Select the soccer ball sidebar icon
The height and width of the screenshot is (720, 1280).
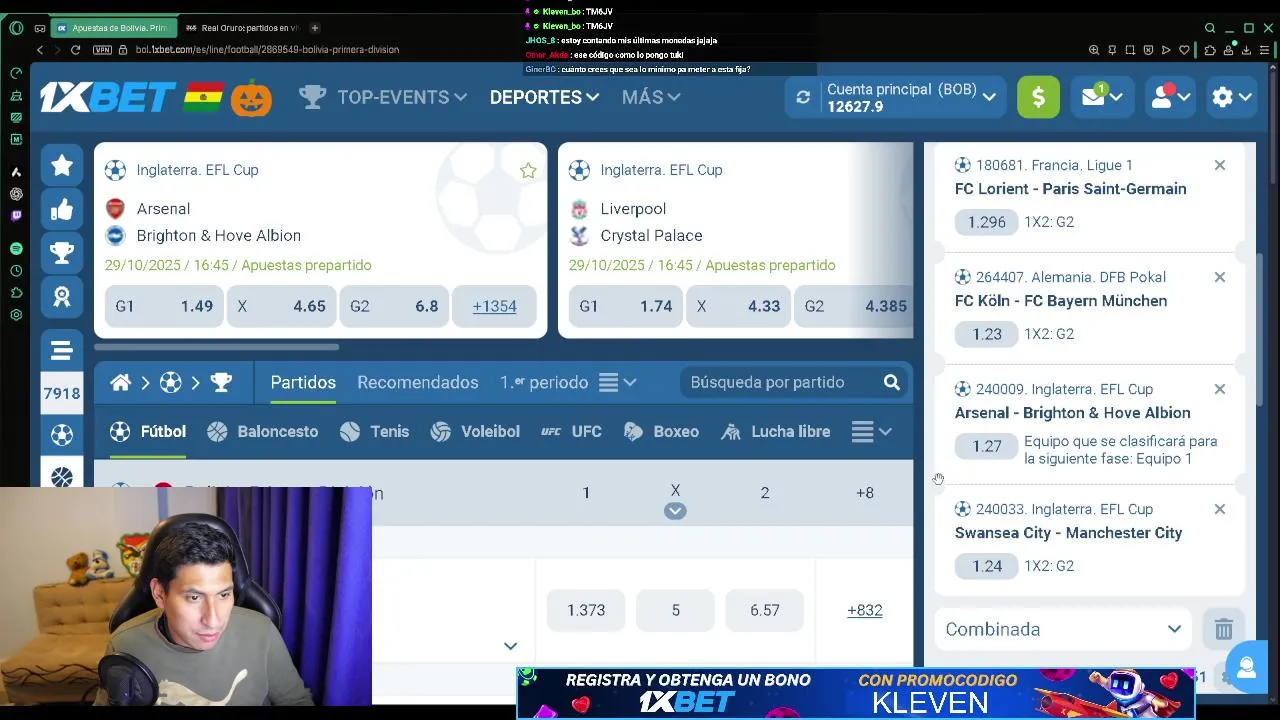tap(62, 435)
